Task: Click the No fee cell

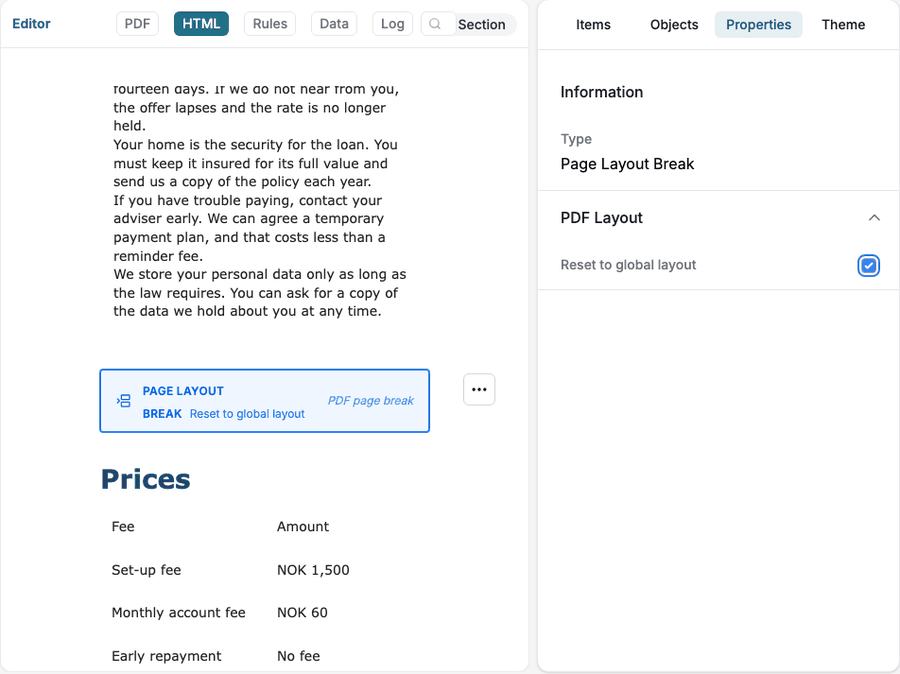Action: point(298,656)
